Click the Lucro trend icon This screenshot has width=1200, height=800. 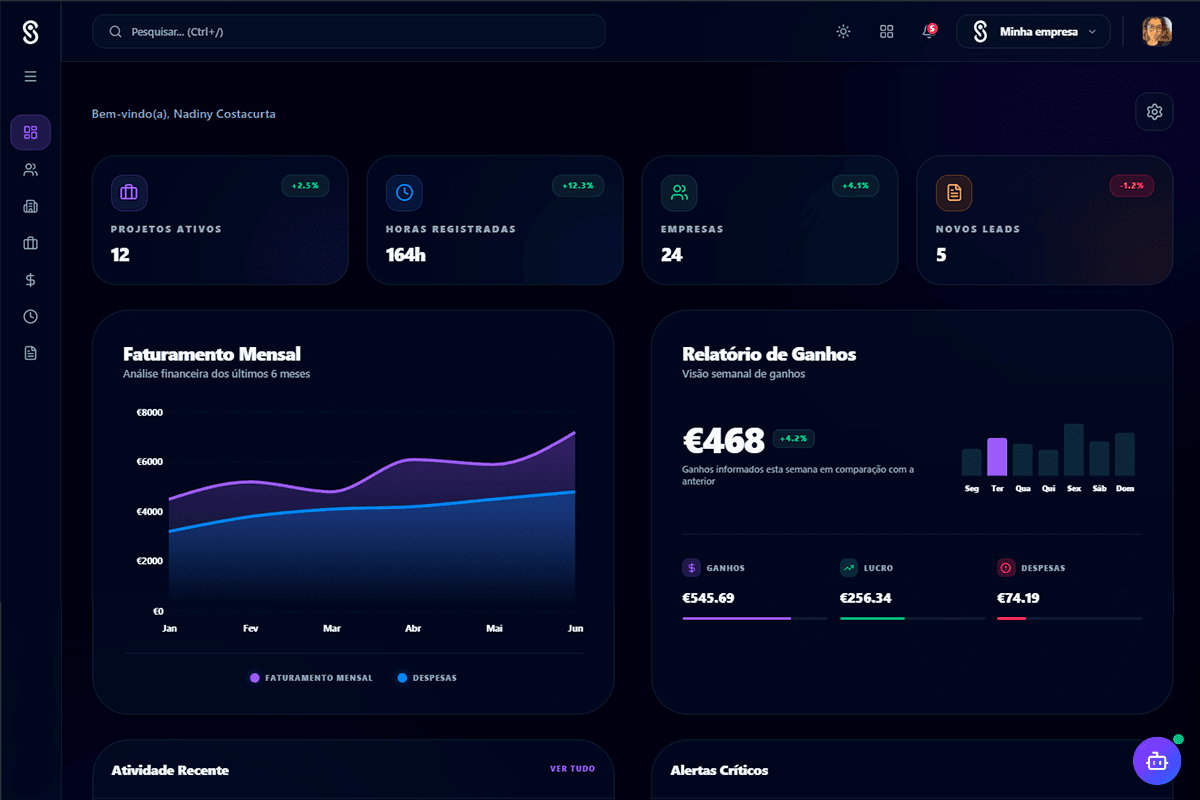tap(849, 568)
